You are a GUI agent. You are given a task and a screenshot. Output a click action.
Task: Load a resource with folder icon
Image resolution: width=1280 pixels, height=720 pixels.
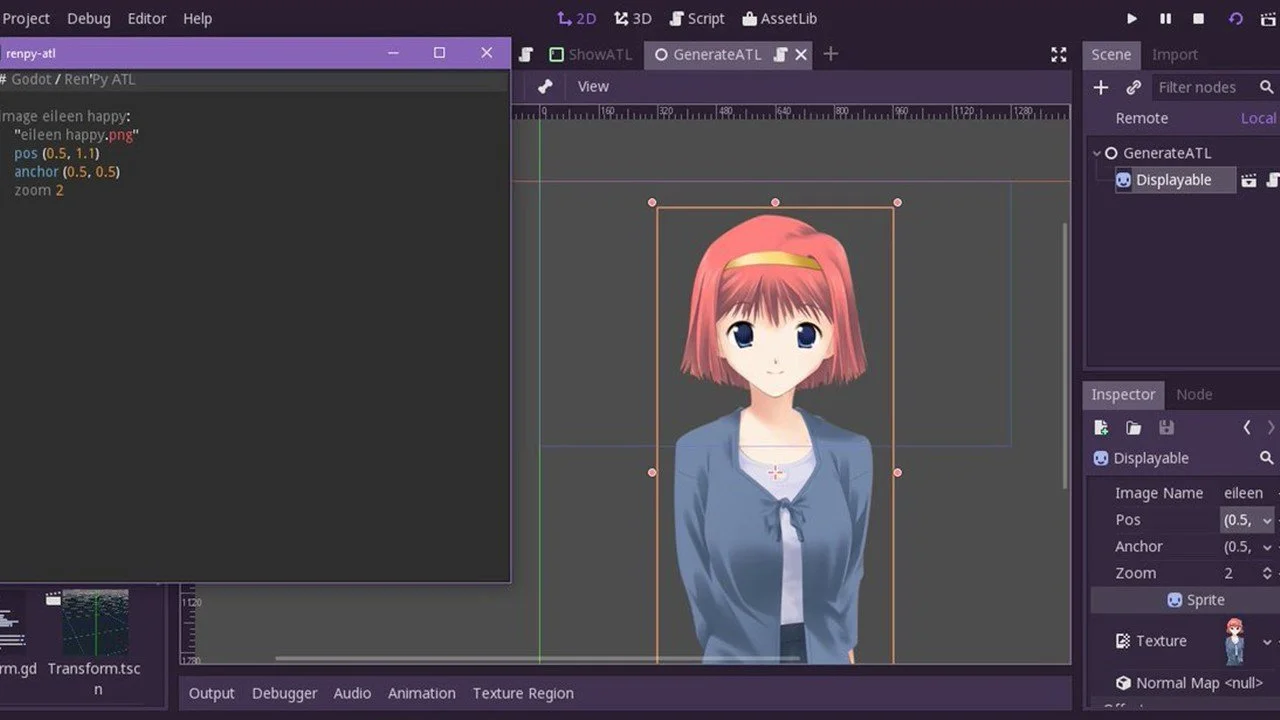[x=1133, y=428]
